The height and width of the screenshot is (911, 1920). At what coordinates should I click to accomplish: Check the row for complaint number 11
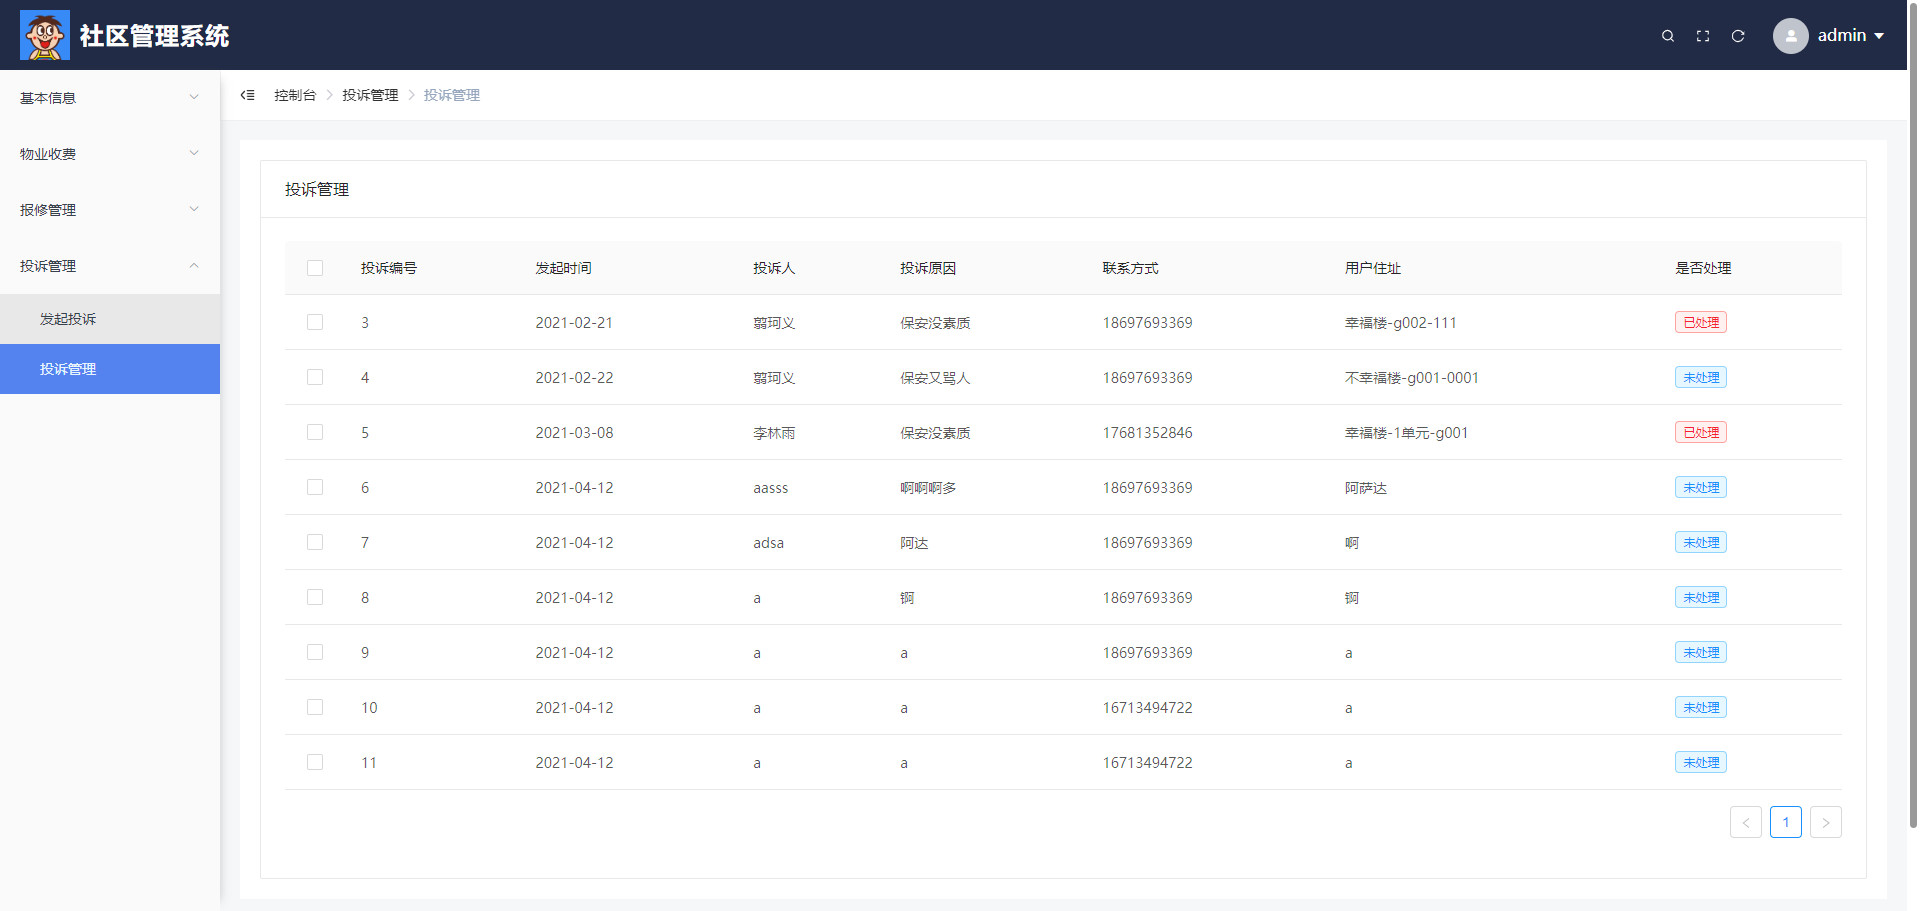(315, 762)
